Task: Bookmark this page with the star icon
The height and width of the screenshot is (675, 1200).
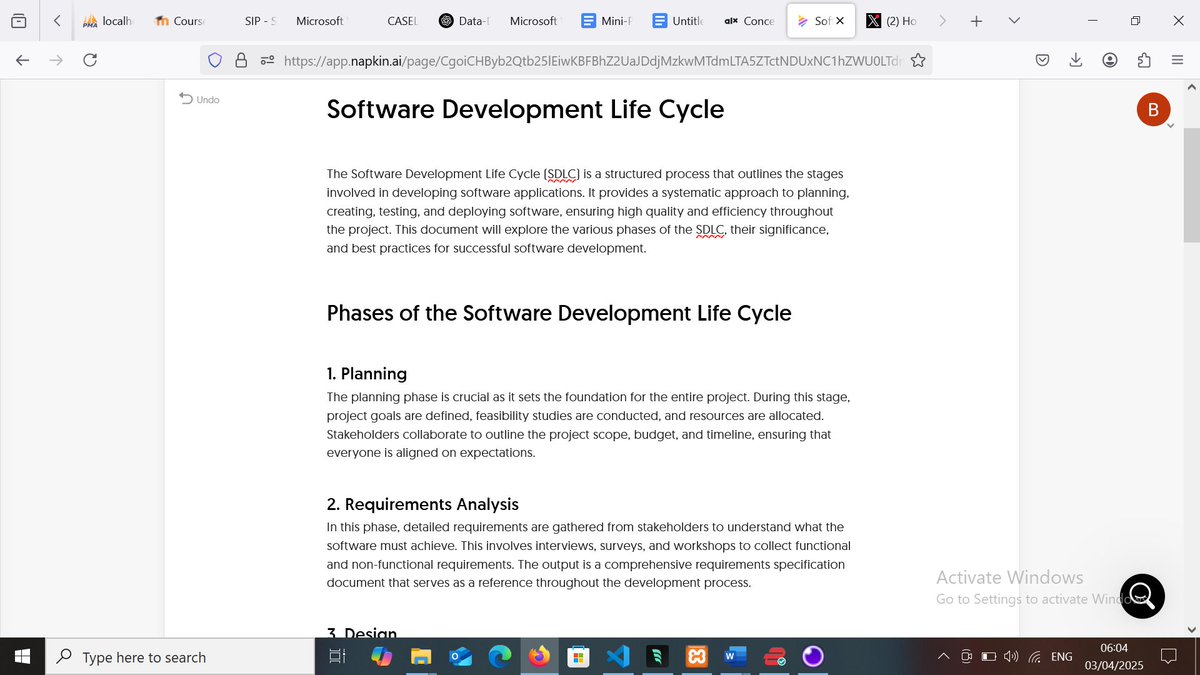Action: click(x=917, y=60)
